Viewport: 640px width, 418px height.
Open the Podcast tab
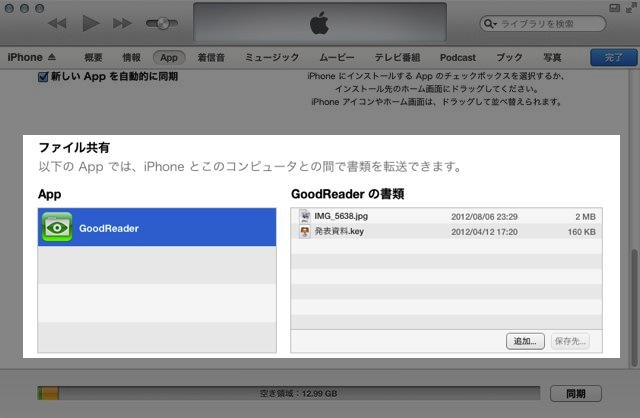(x=458, y=58)
